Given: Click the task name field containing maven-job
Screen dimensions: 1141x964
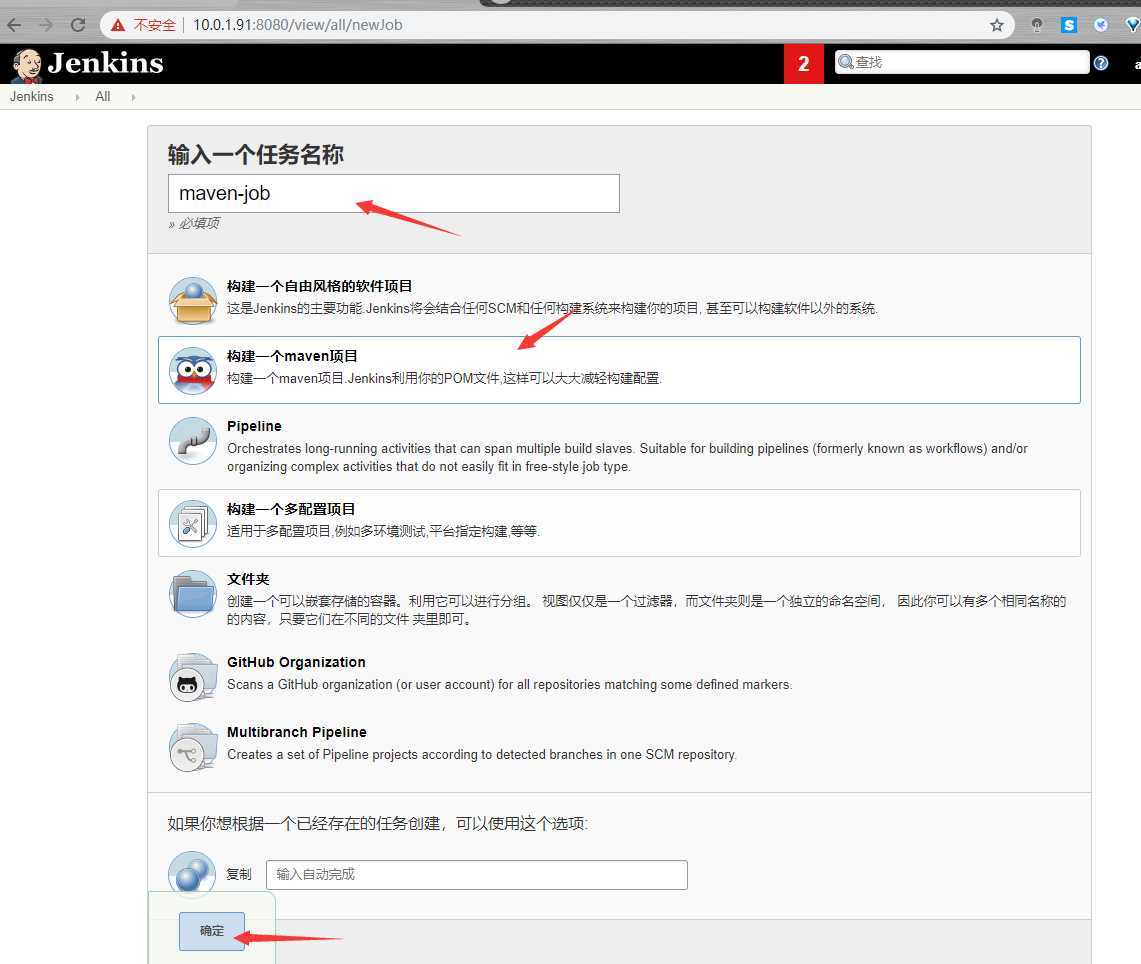Looking at the screenshot, I should [x=394, y=194].
